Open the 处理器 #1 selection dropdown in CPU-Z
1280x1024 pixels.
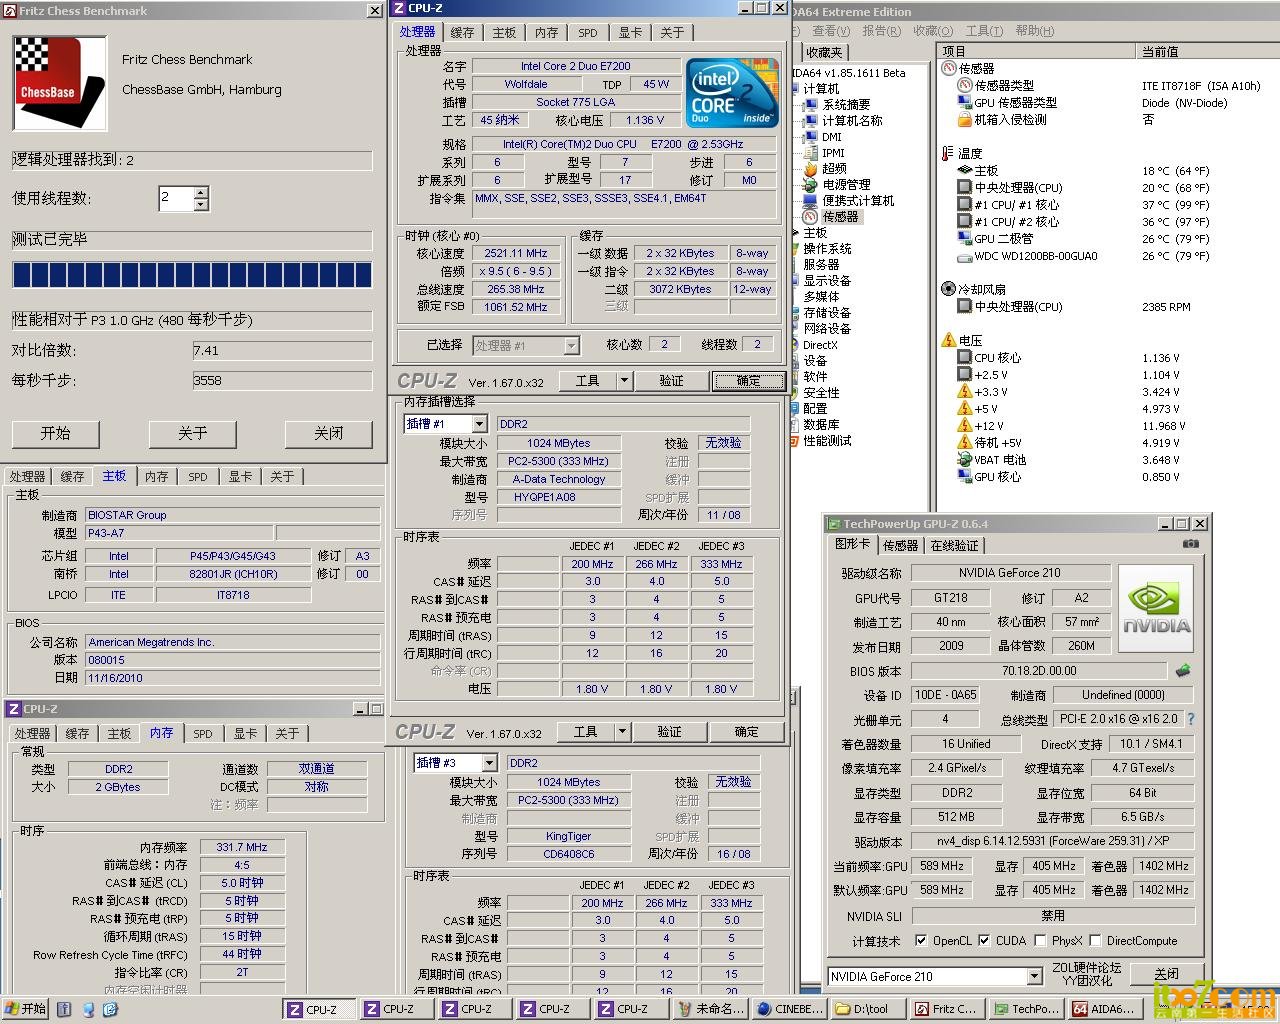(x=571, y=346)
